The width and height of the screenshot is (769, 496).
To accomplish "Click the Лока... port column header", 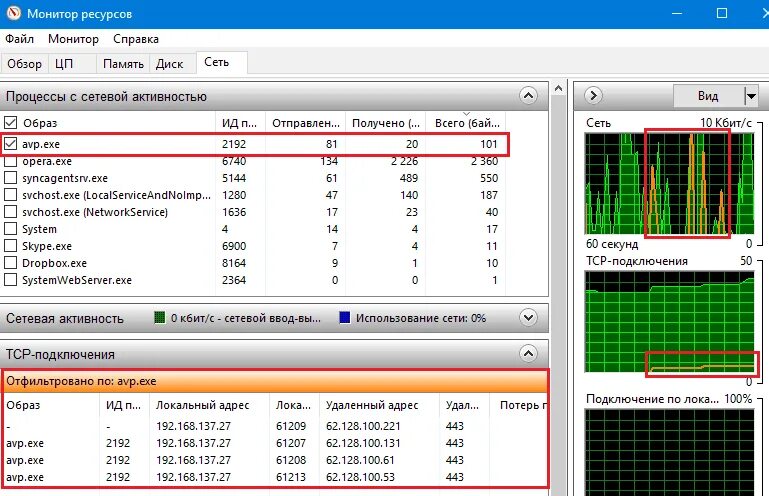I will tap(293, 405).
